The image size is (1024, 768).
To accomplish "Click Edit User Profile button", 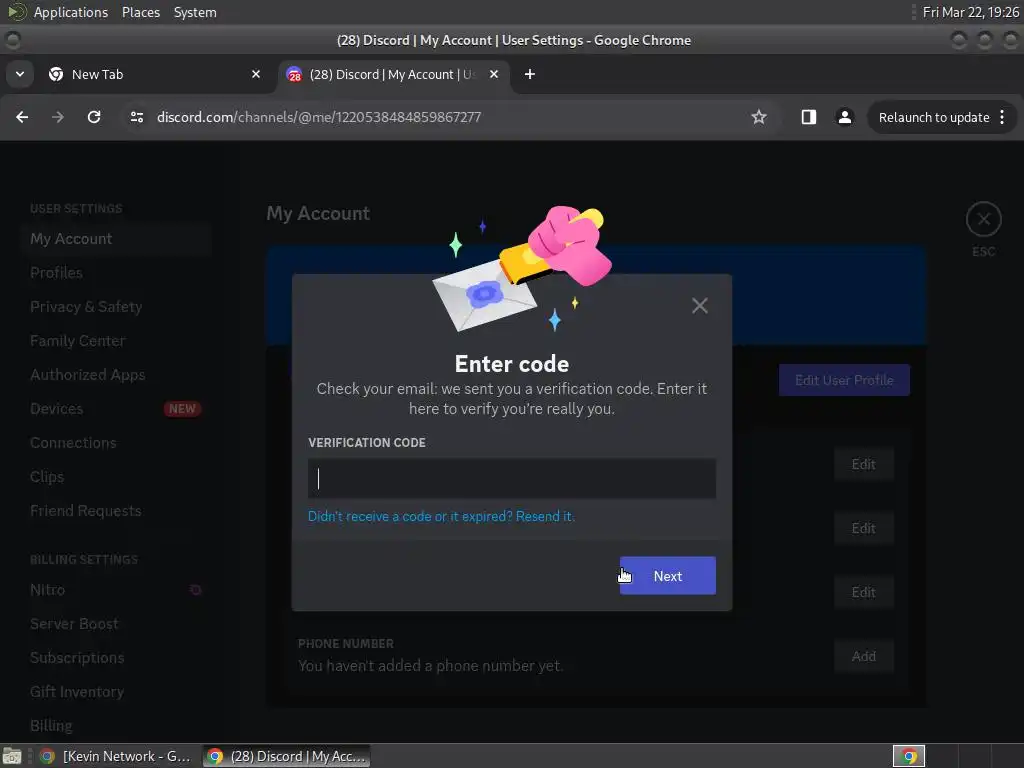I will pos(844,380).
